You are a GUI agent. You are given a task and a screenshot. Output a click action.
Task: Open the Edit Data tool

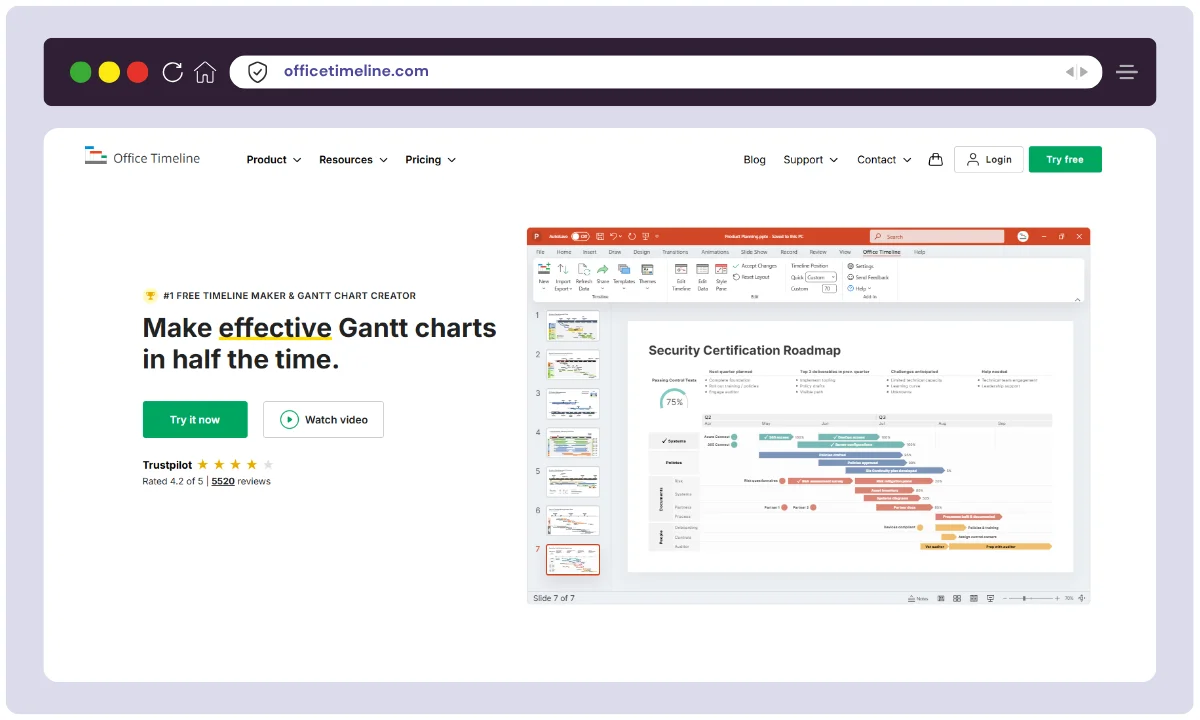click(702, 272)
